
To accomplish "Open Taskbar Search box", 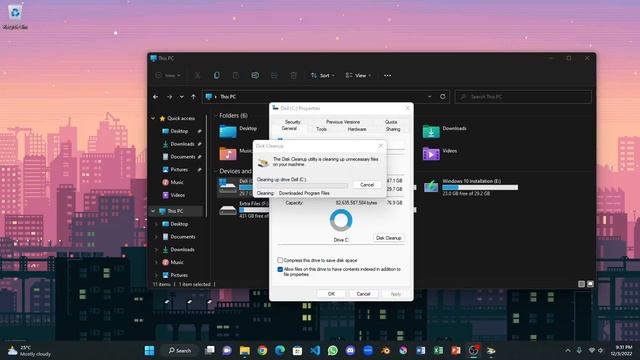I will [179, 351].
